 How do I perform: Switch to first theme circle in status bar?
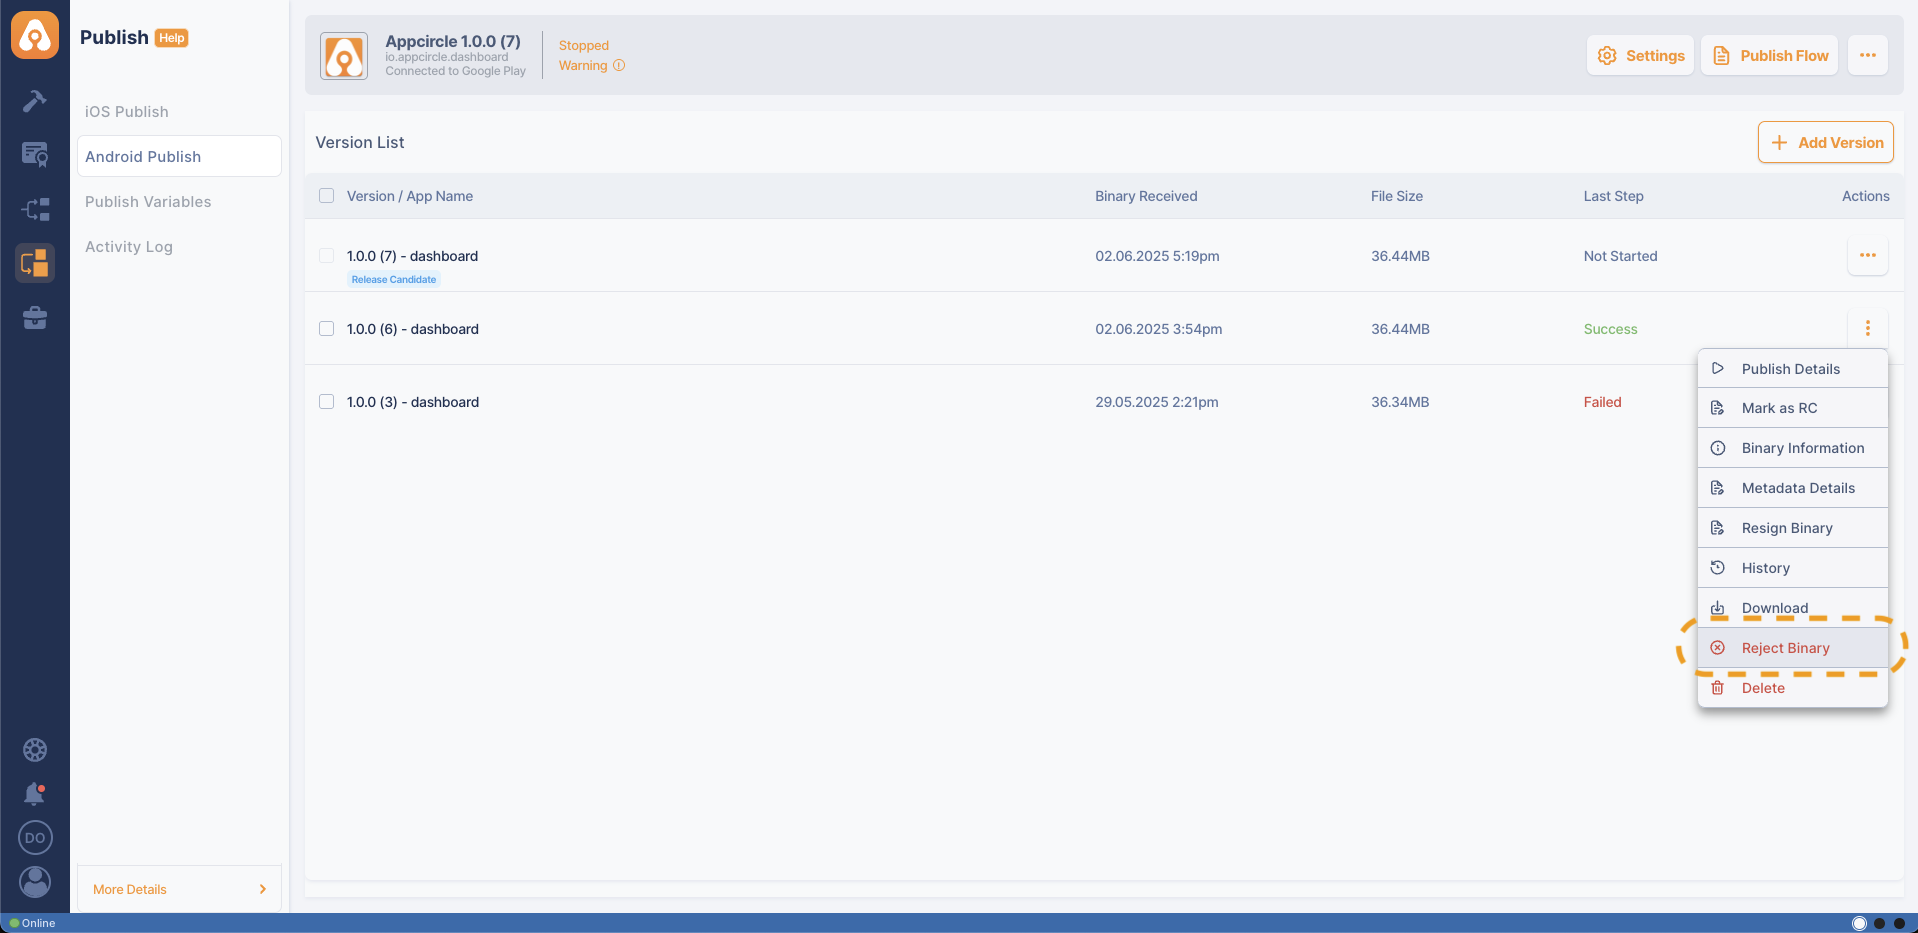tap(1859, 923)
